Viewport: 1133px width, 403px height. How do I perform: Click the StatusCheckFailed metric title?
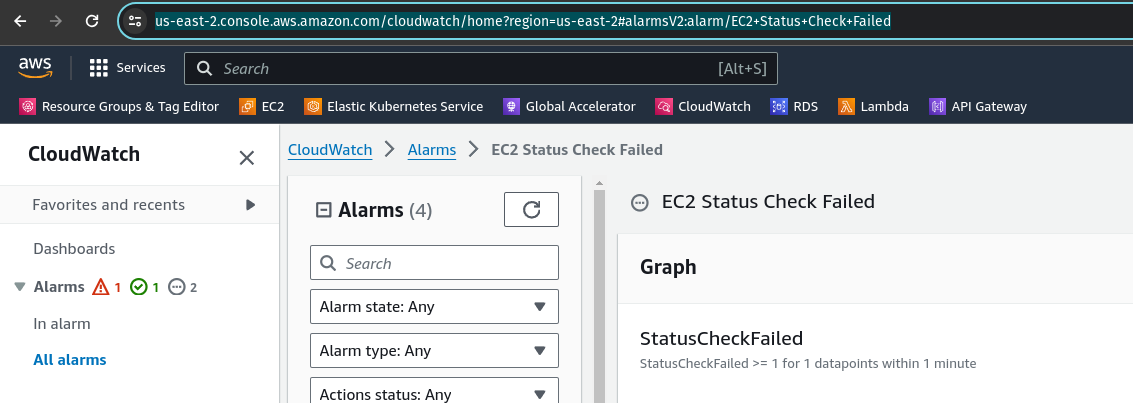pyautogui.click(x=721, y=338)
